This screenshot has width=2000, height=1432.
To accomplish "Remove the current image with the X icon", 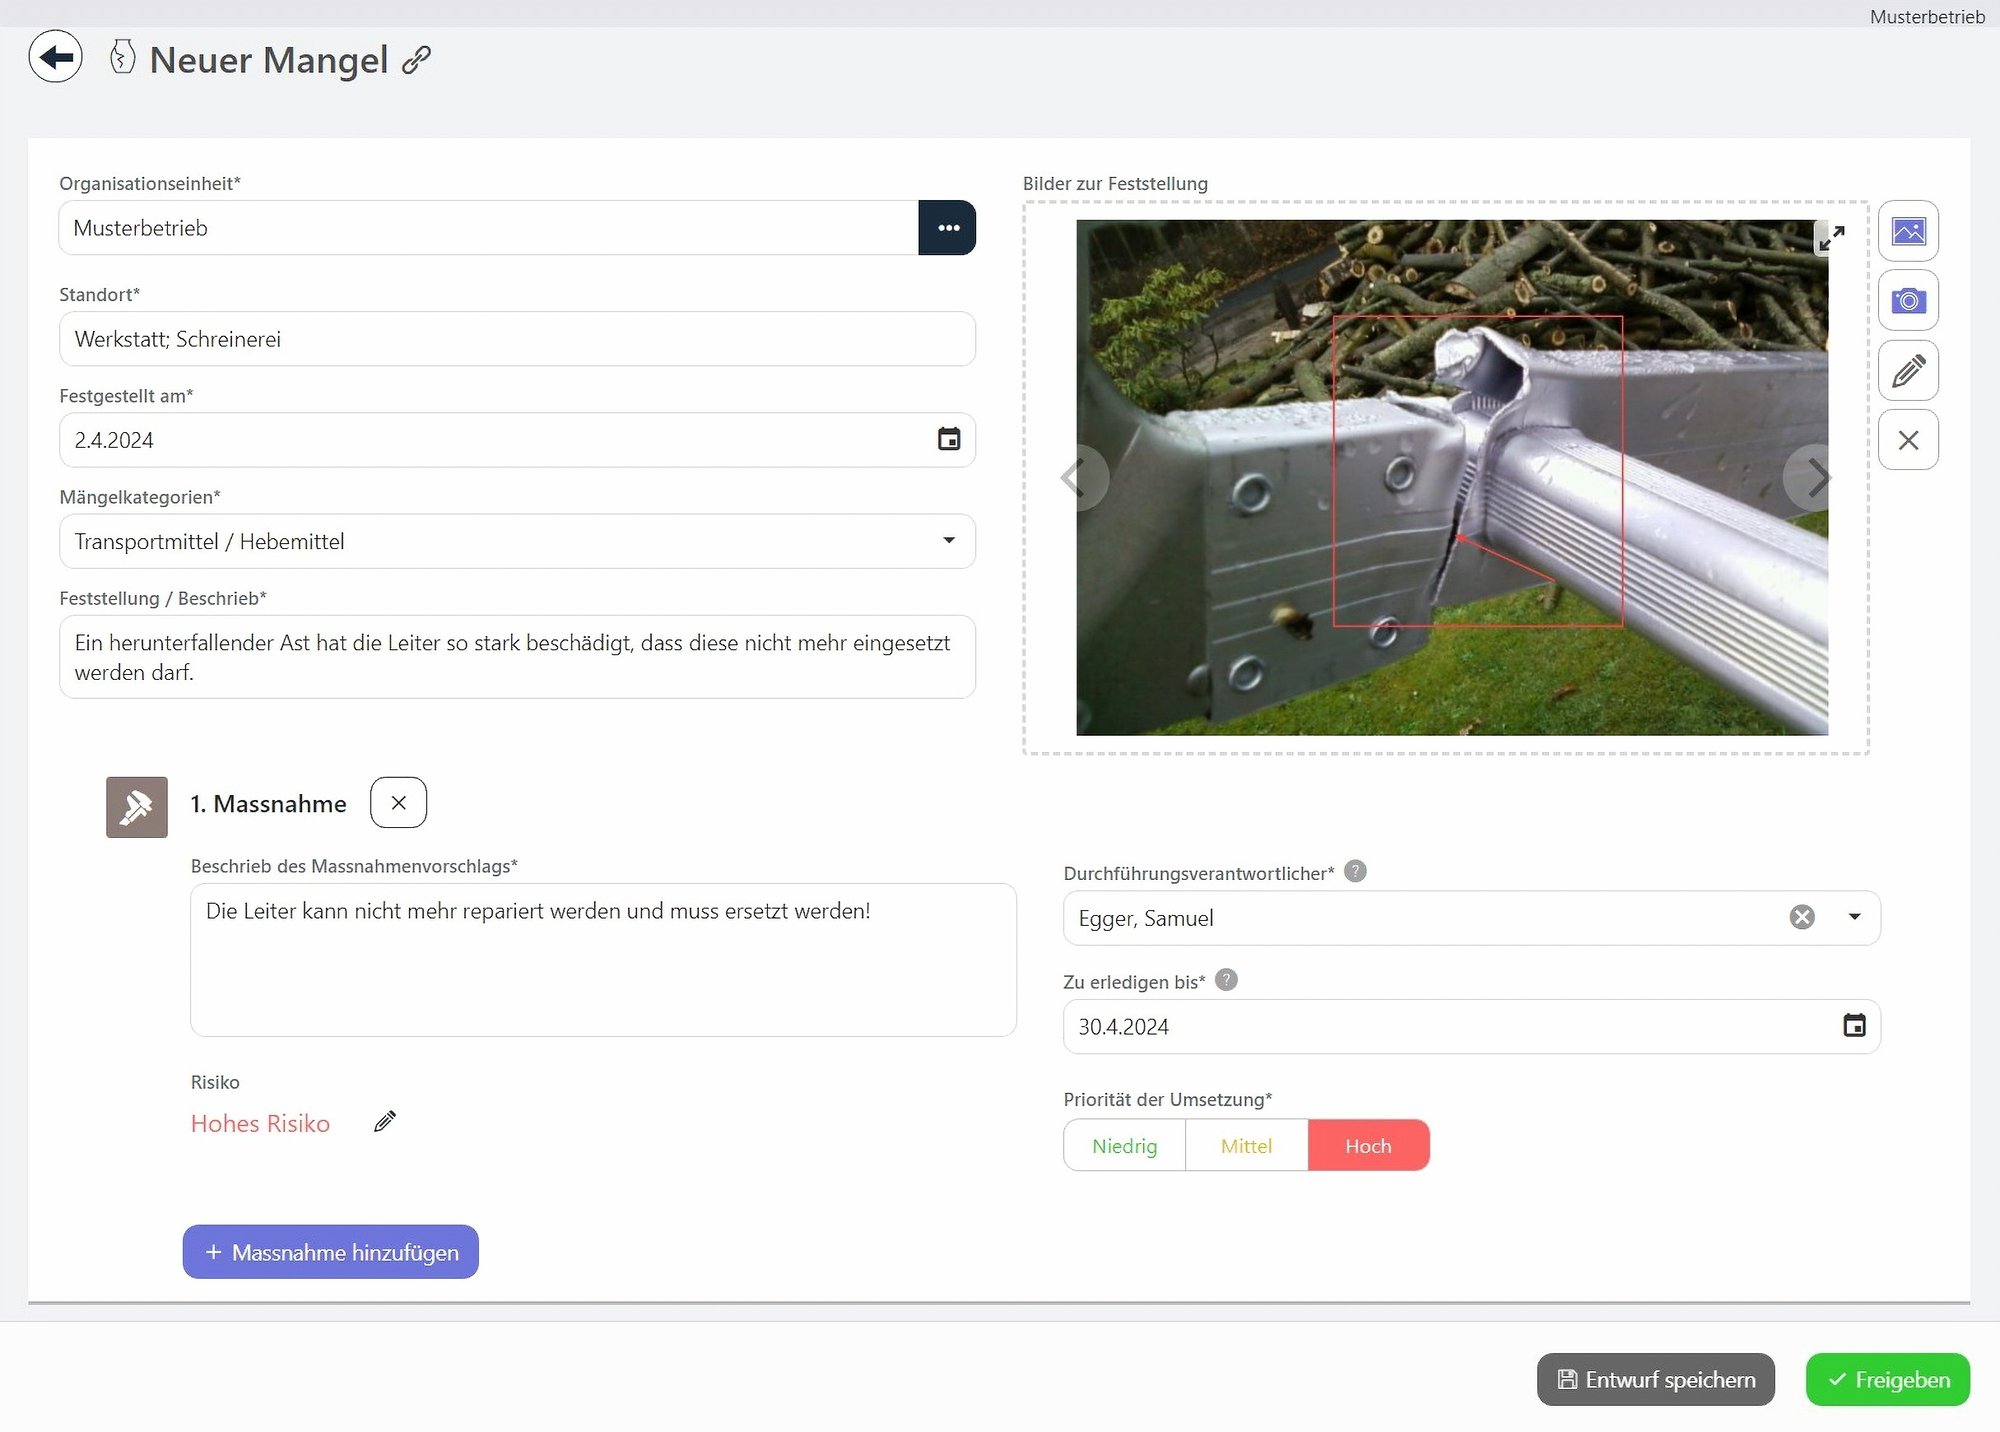I will tap(1908, 440).
